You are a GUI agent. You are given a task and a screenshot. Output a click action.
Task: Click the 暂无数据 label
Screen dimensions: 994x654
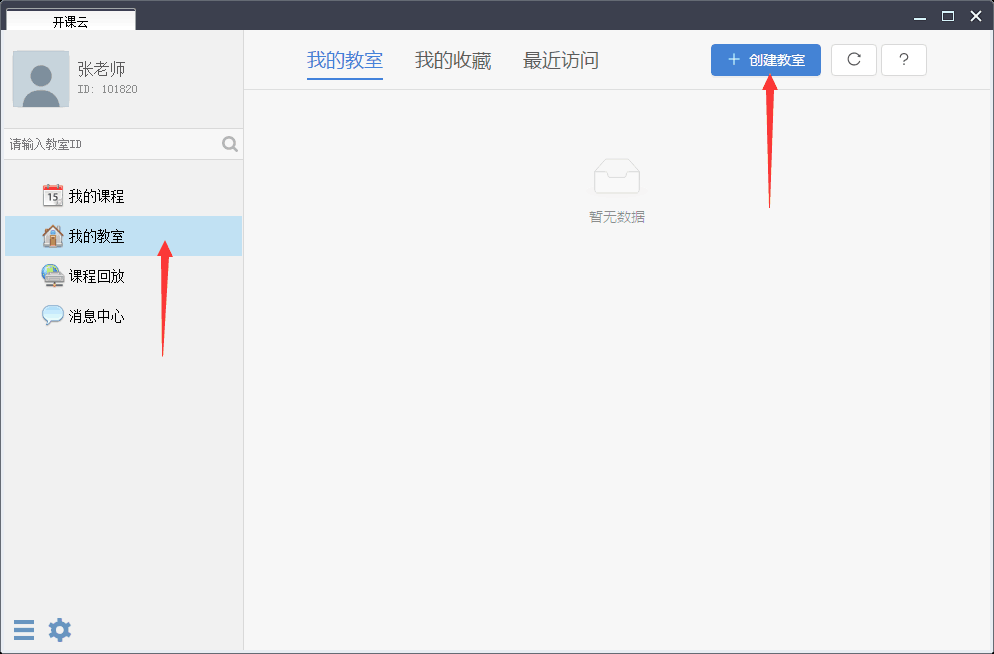(x=617, y=217)
